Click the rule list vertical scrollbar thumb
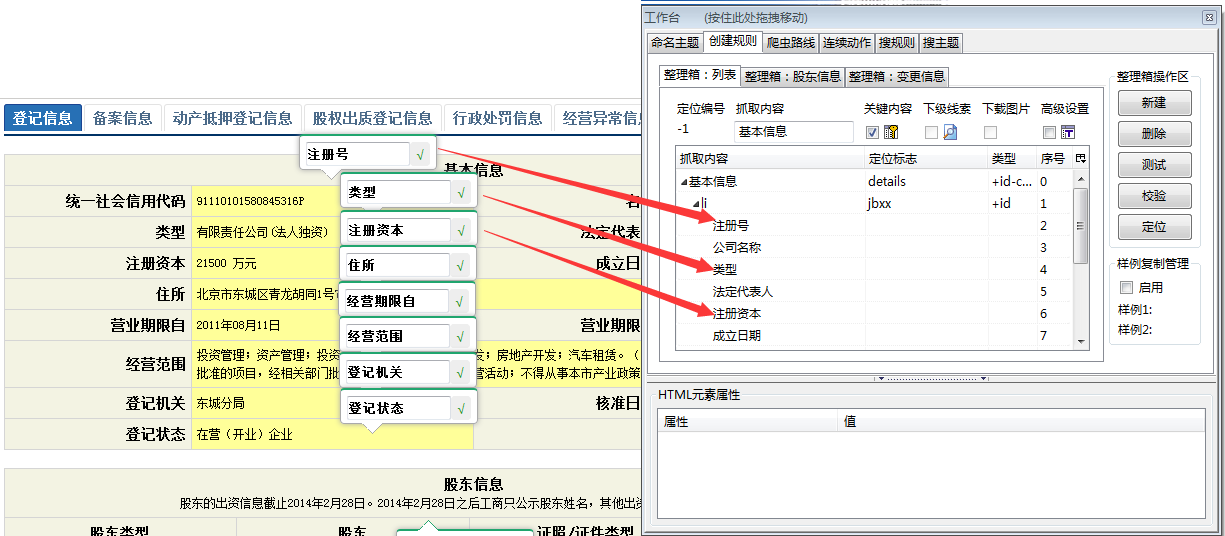 [1080, 226]
